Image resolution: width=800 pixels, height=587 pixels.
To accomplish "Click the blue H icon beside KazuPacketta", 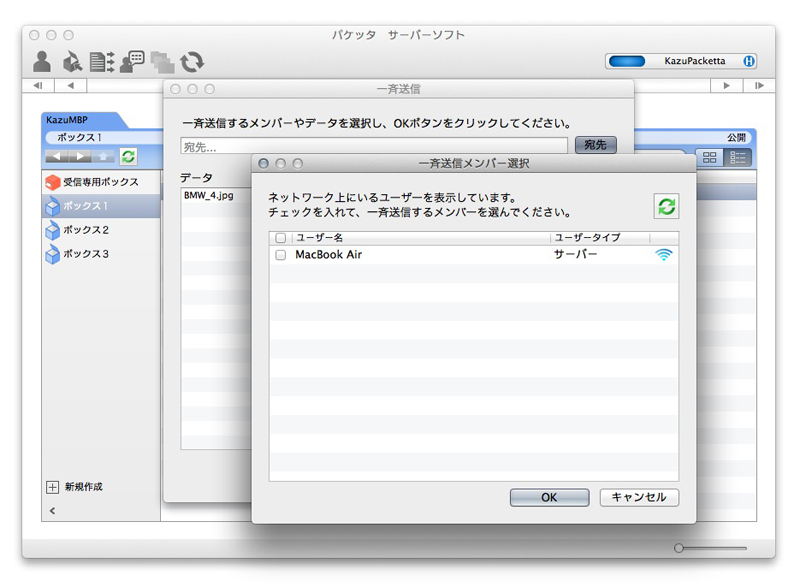I will (749, 61).
